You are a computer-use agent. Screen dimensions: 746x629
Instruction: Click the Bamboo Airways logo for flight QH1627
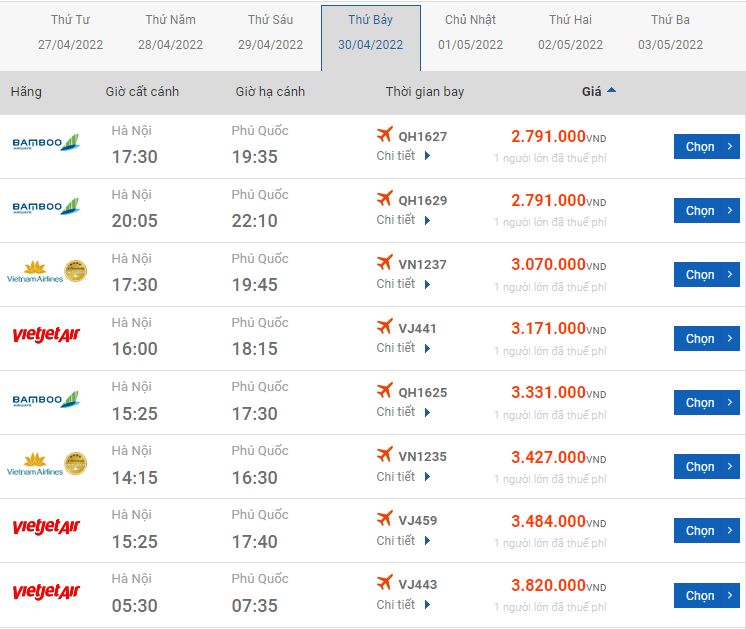coord(46,143)
